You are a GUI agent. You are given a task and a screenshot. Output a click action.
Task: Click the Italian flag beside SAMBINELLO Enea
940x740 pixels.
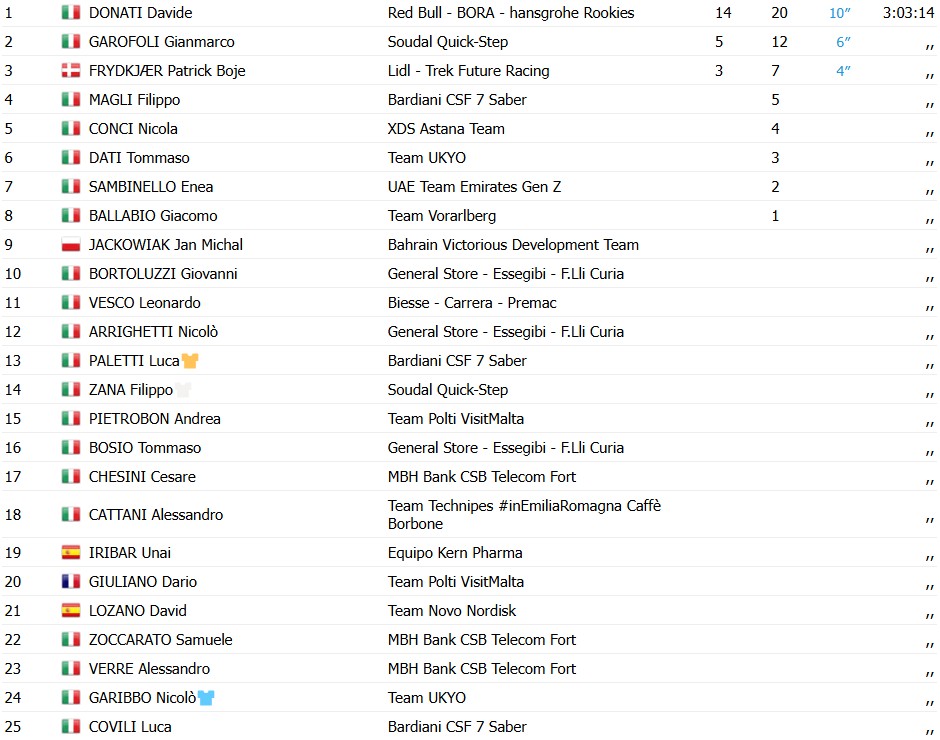click(x=71, y=186)
